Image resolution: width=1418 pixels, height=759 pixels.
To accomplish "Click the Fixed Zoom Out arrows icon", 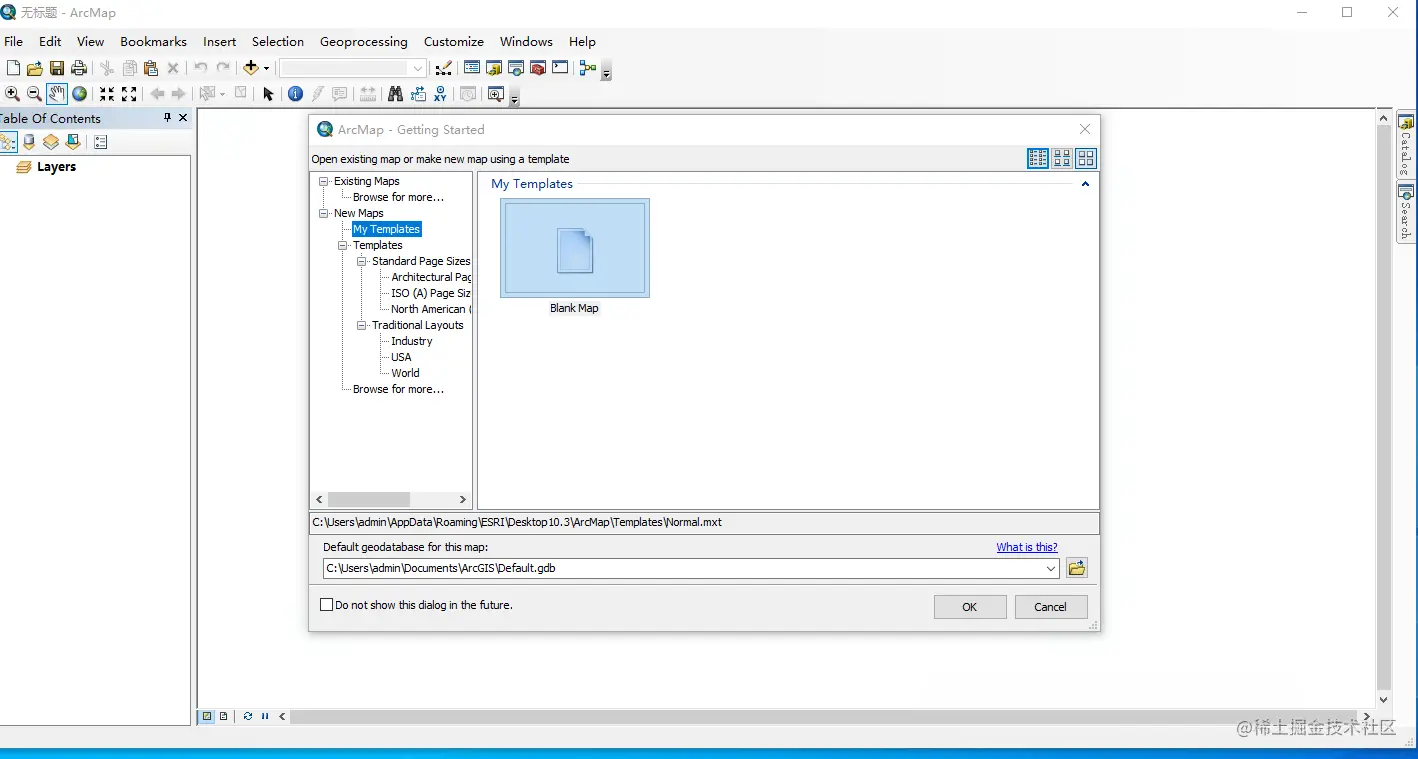I will coord(129,94).
